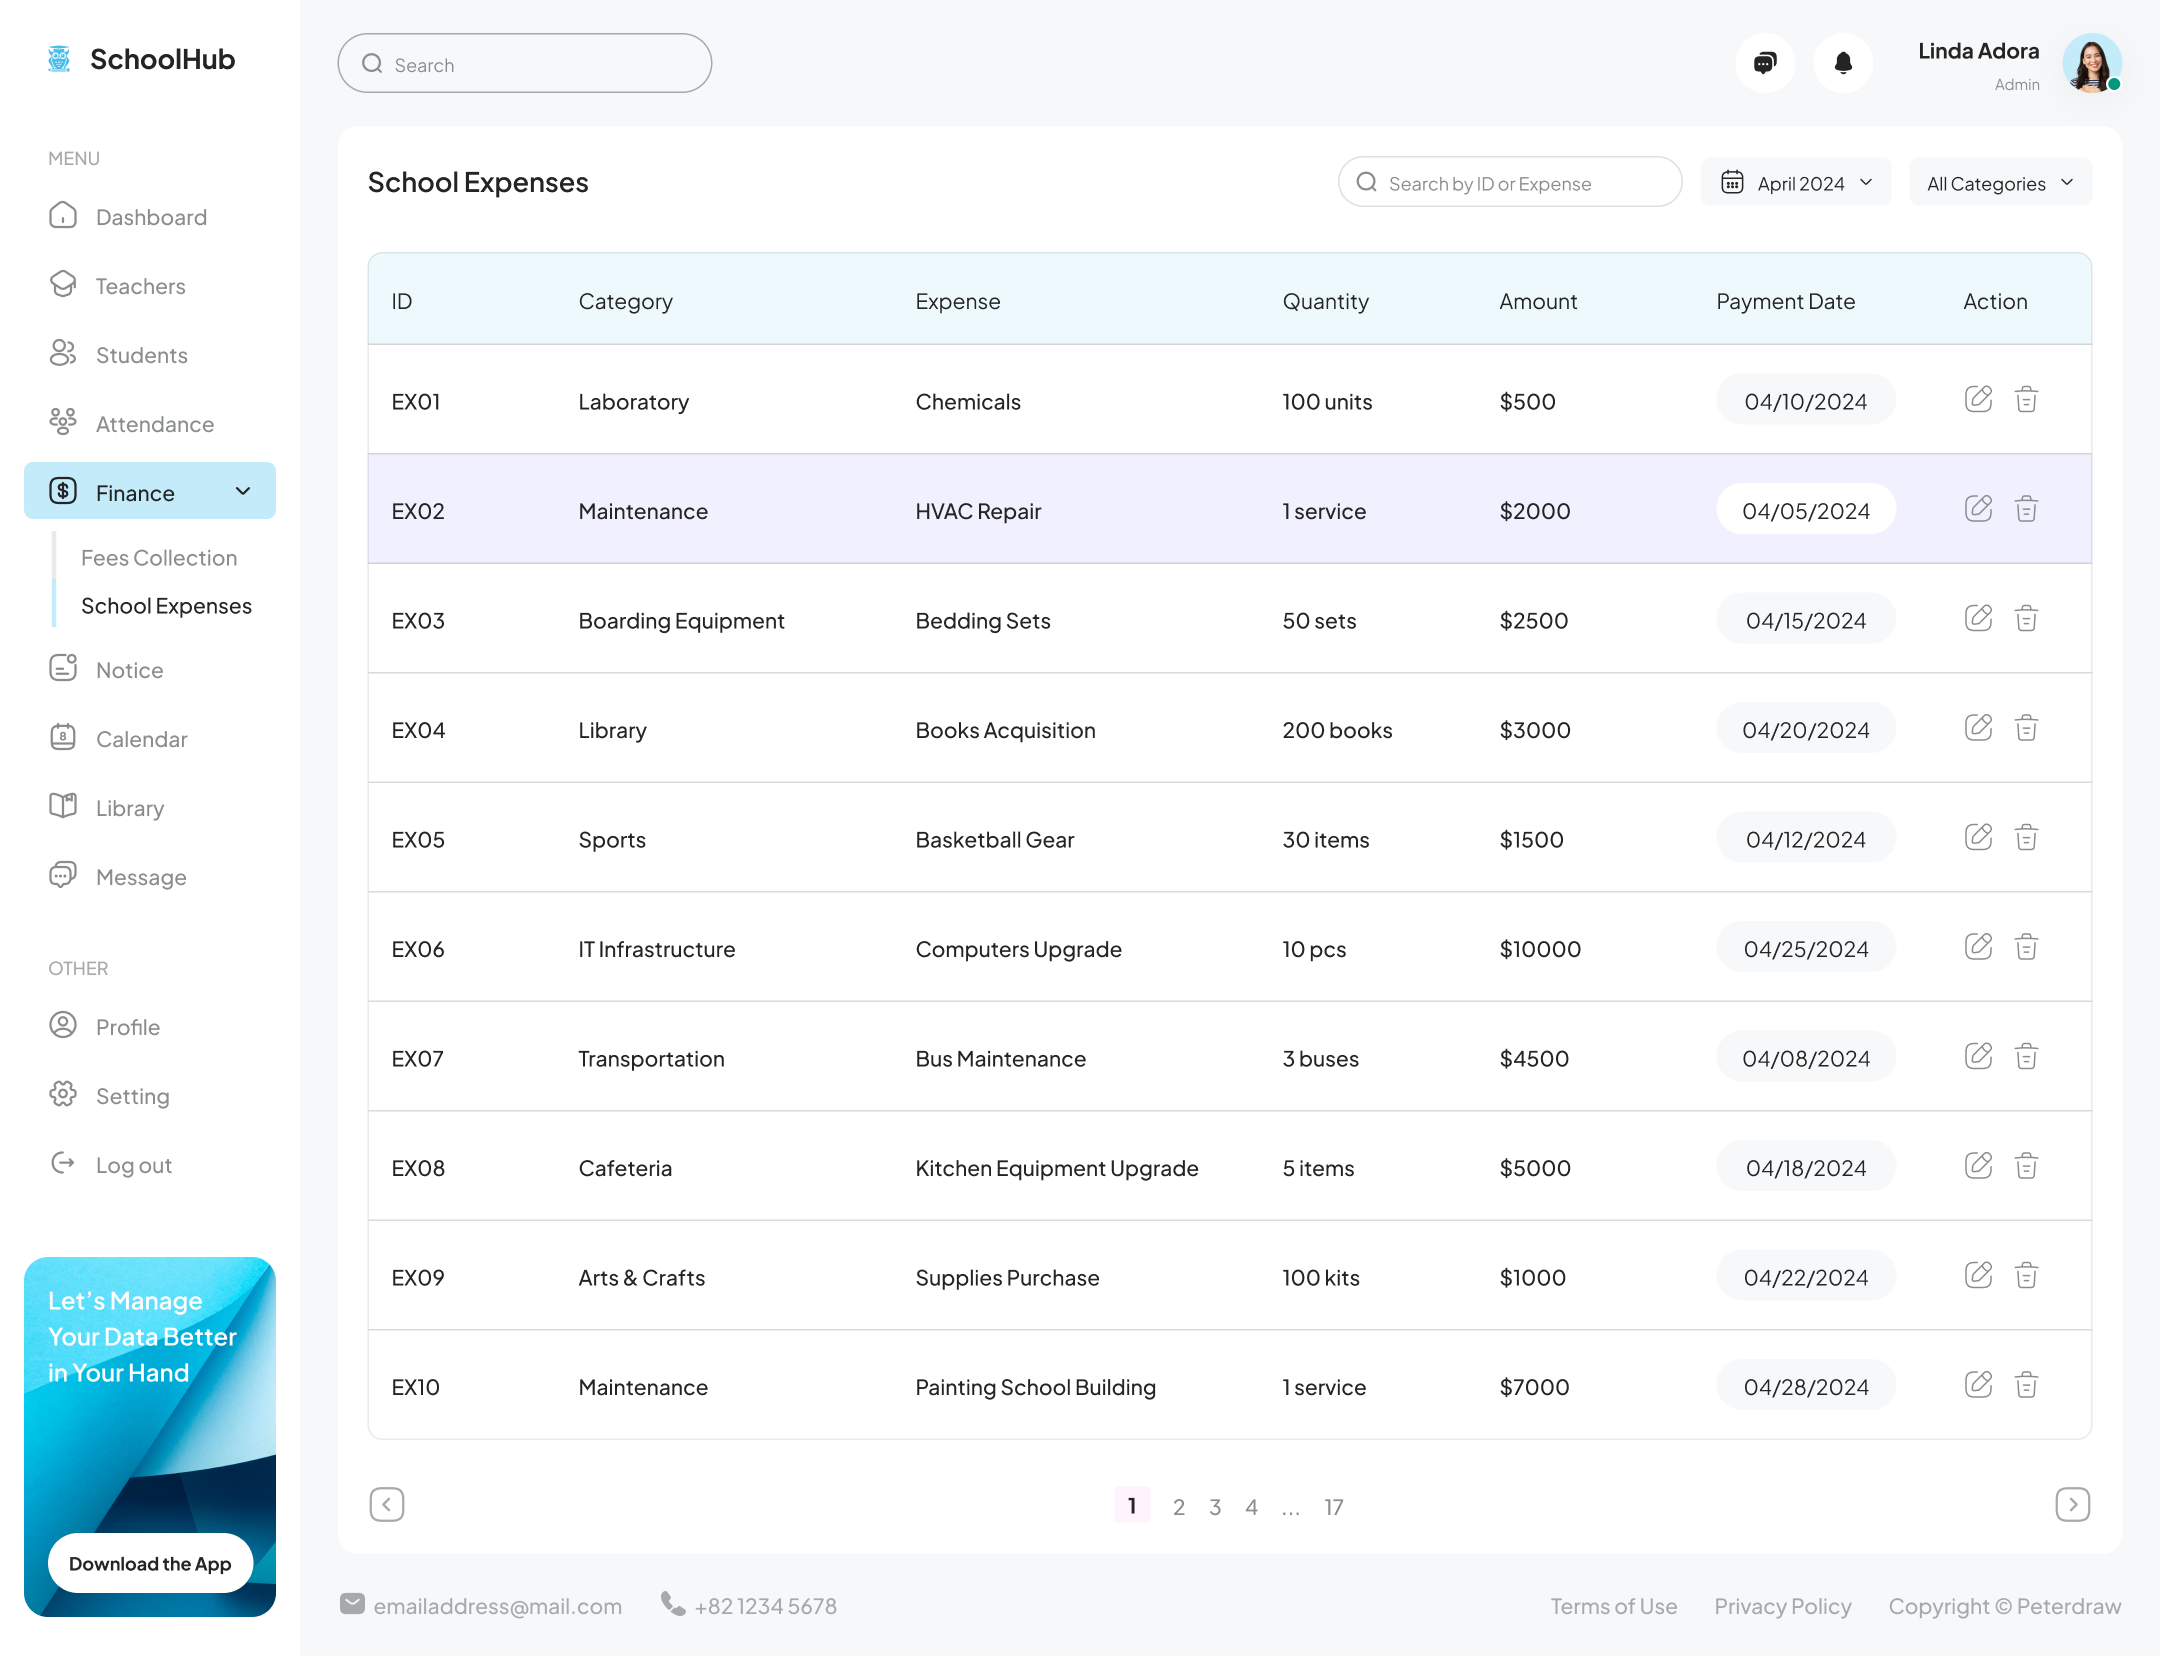
Task: Switch to School Expenses under Finance
Action: tap(166, 605)
